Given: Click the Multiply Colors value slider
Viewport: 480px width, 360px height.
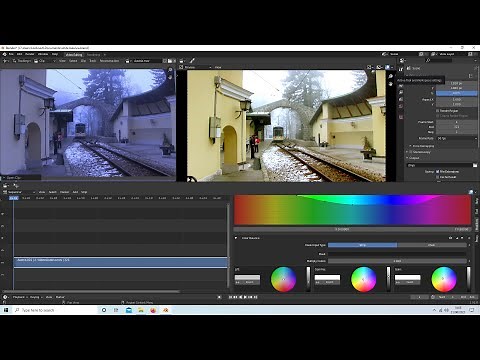Looking at the screenshot, I should point(397,261).
